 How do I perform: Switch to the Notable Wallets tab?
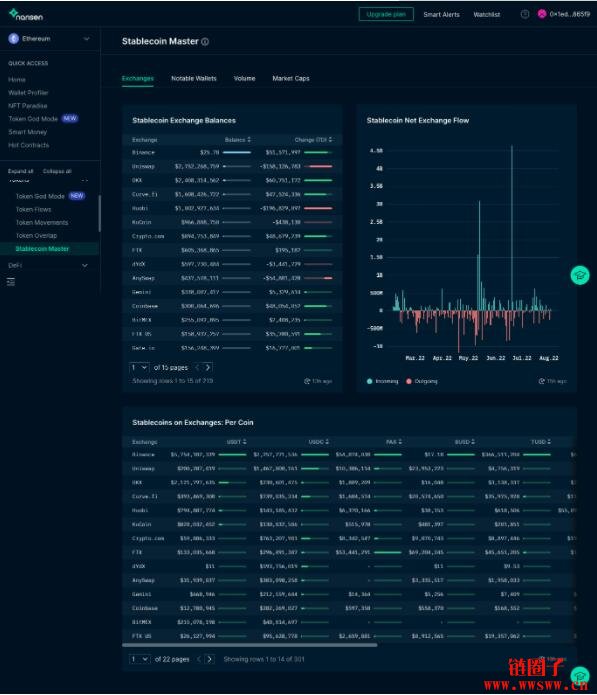click(x=194, y=78)
